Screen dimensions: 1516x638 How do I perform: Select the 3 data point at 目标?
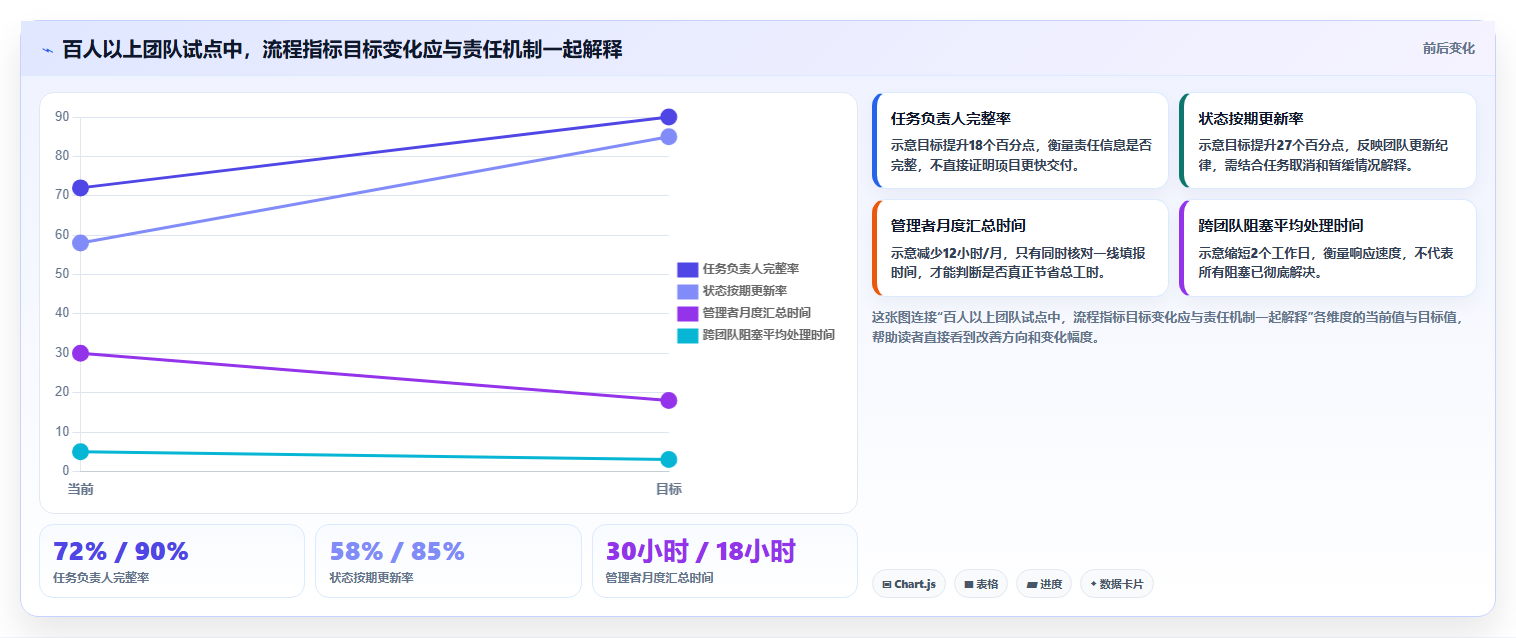click(669, 460)
